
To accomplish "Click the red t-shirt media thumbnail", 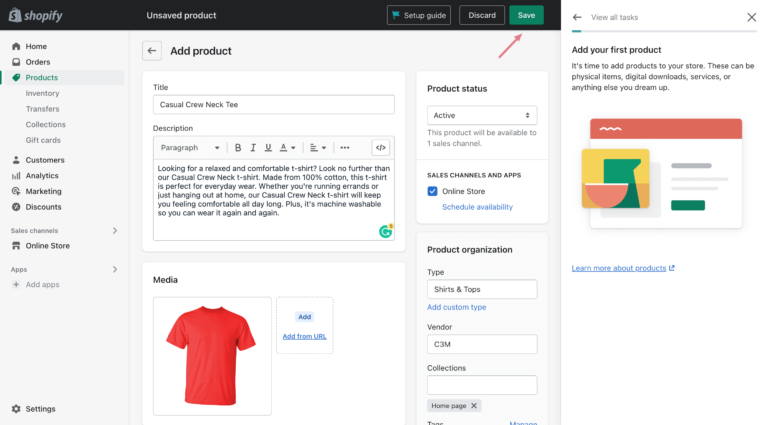I will [212, 355].
